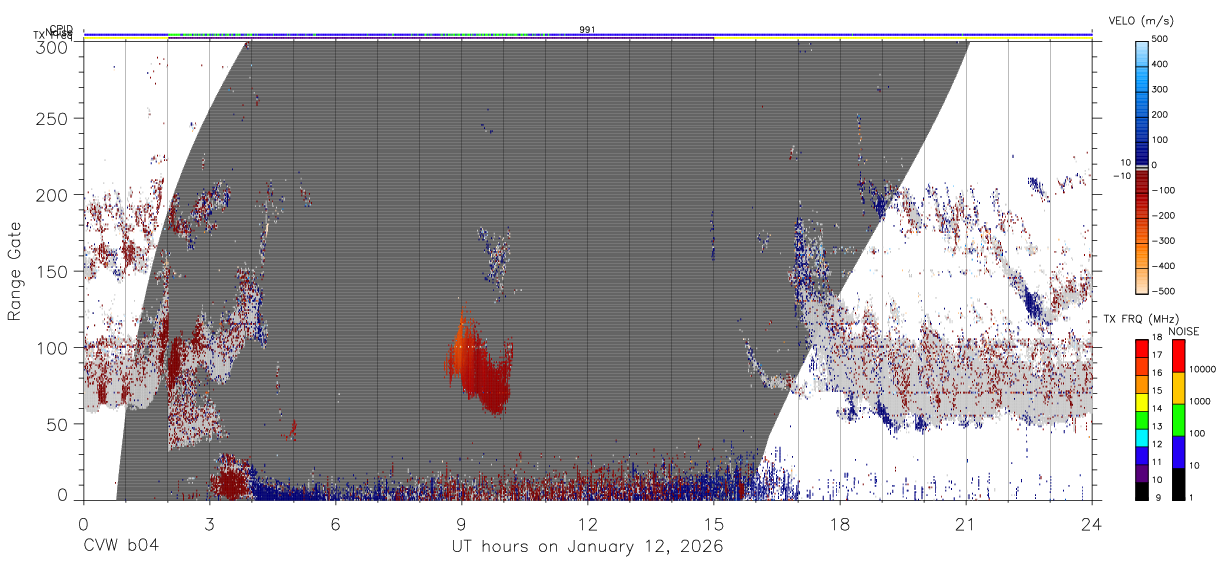
Task: Click the 'Range Gate' y-axis label
Action: 15,272
